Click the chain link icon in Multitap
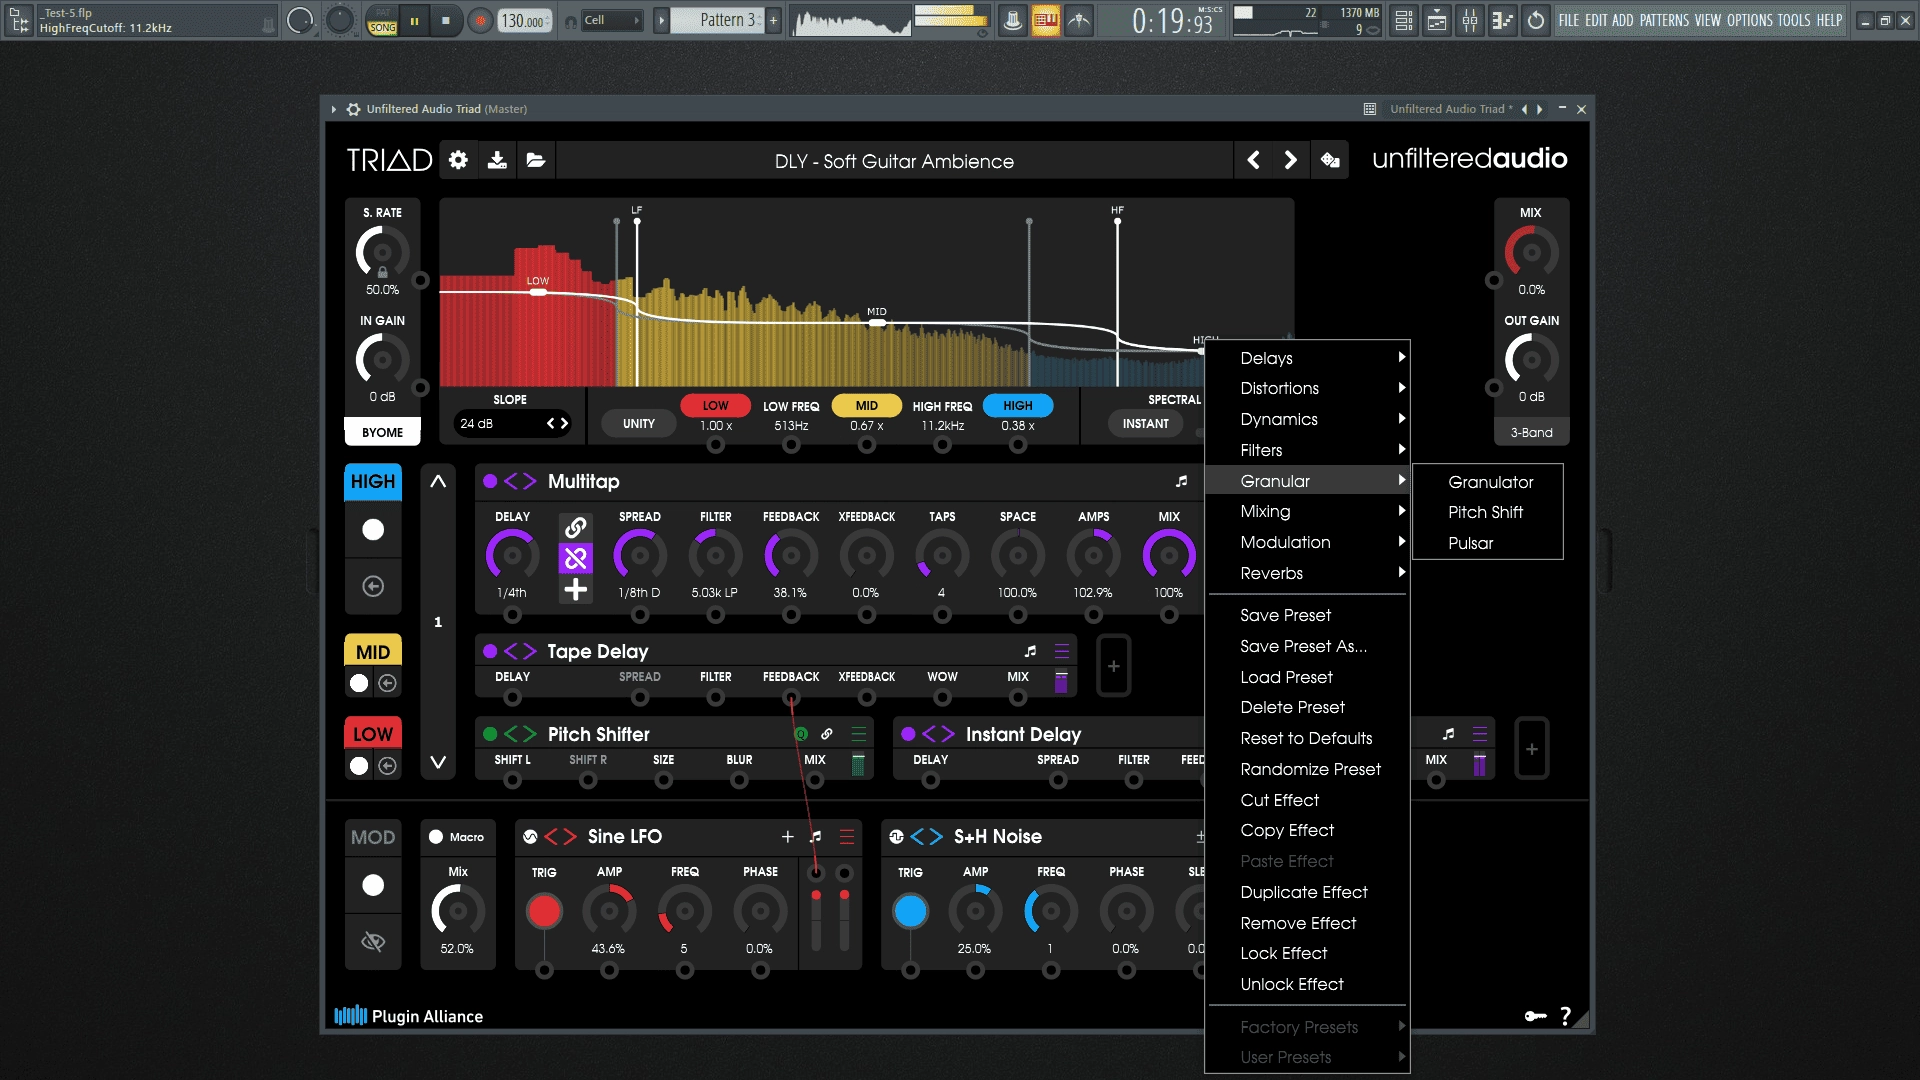The height and width of the screenshot is (1080, 1920). (x=576, y=527)
